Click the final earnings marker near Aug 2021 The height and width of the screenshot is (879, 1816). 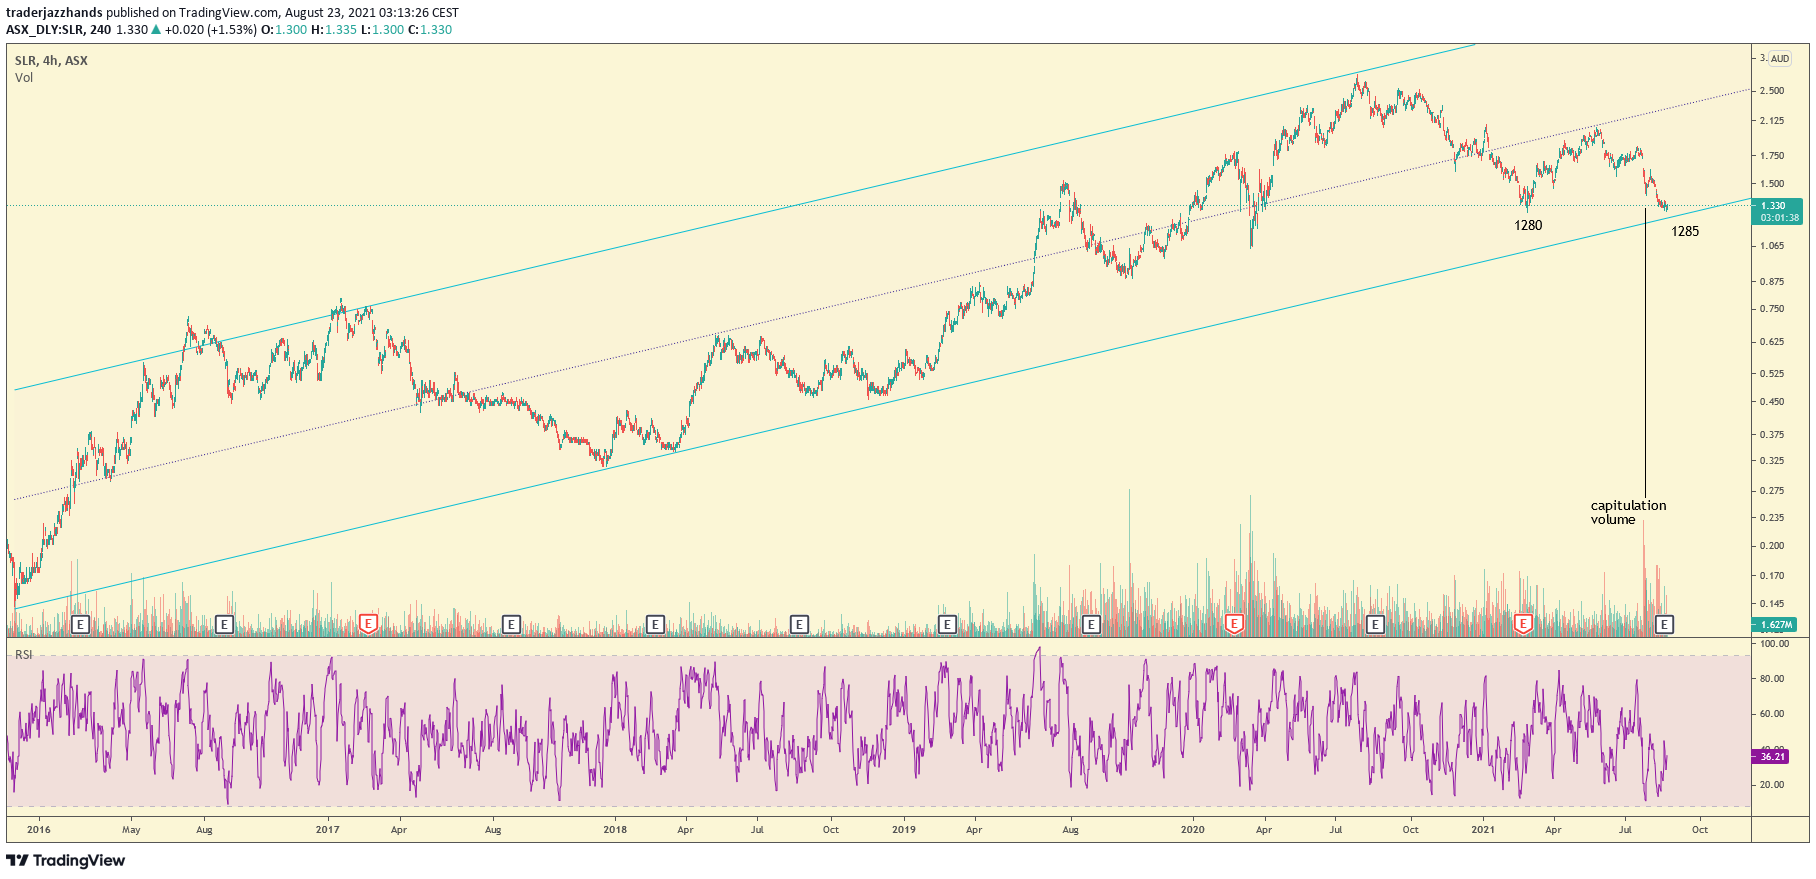(x=1664, y=624)
